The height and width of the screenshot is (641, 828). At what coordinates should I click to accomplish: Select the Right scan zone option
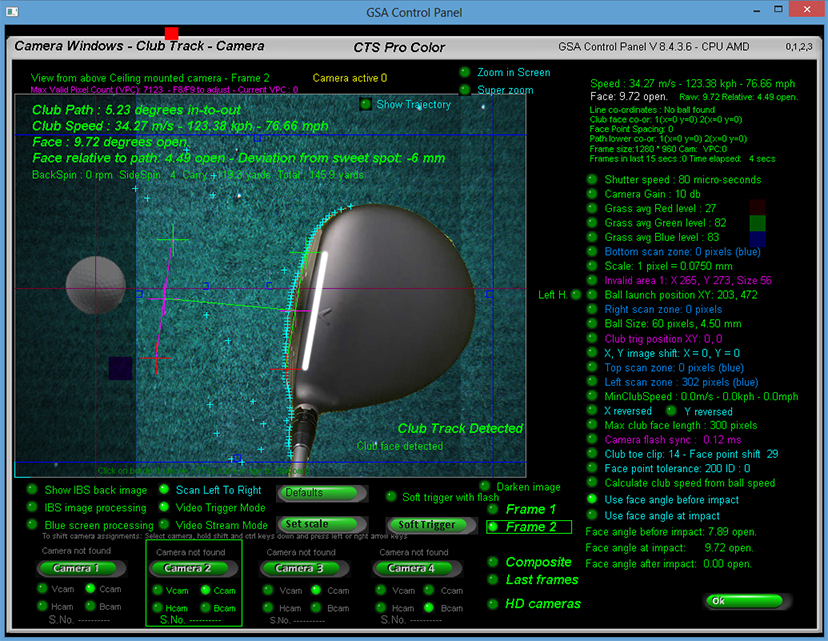pyautogui.click(x=592, y=309)
